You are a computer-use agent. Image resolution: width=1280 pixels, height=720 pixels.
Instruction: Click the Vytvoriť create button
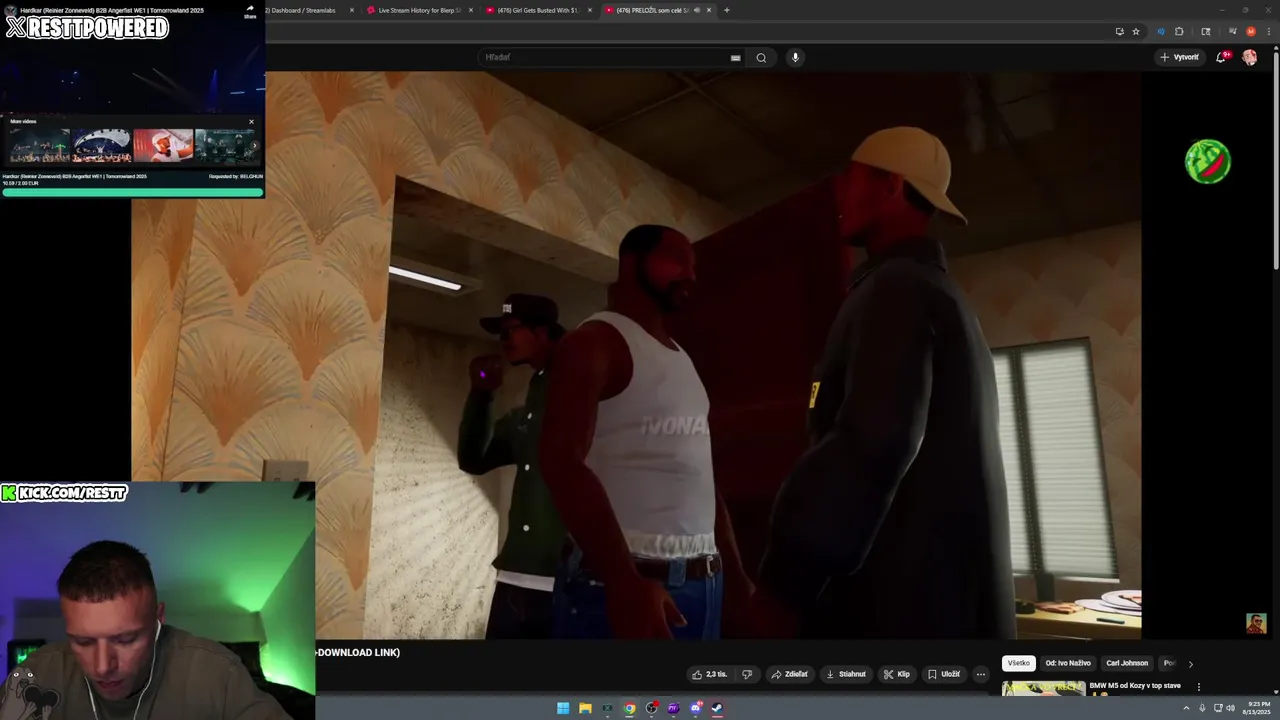pos(1179,57)
